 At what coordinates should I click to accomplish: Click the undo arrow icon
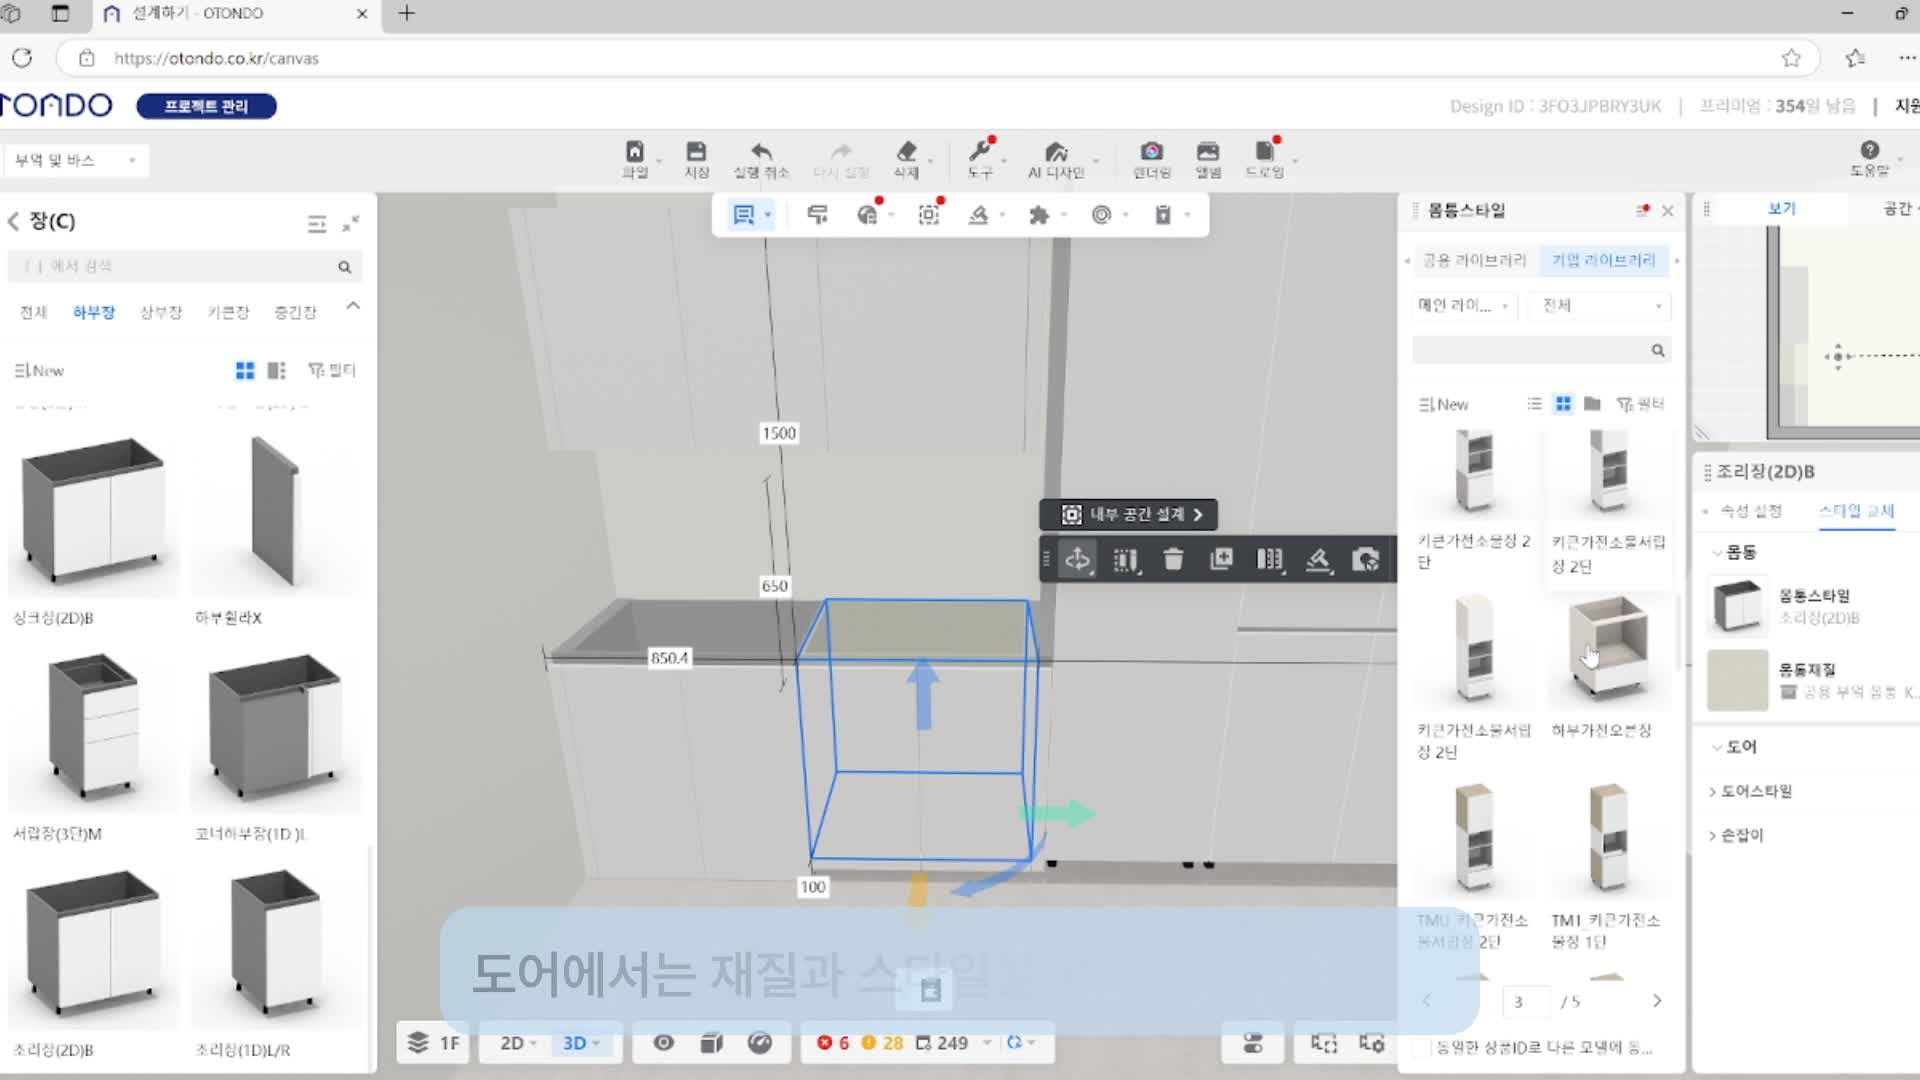[x=761, y=152]
